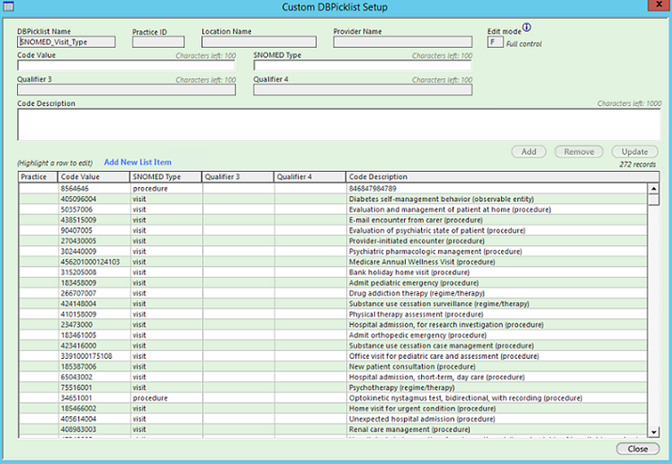Image resolution: width=672 pixels, height=464 pixels.
Task: Sort by the SNOMED Type column header
Action: point(165,177)
